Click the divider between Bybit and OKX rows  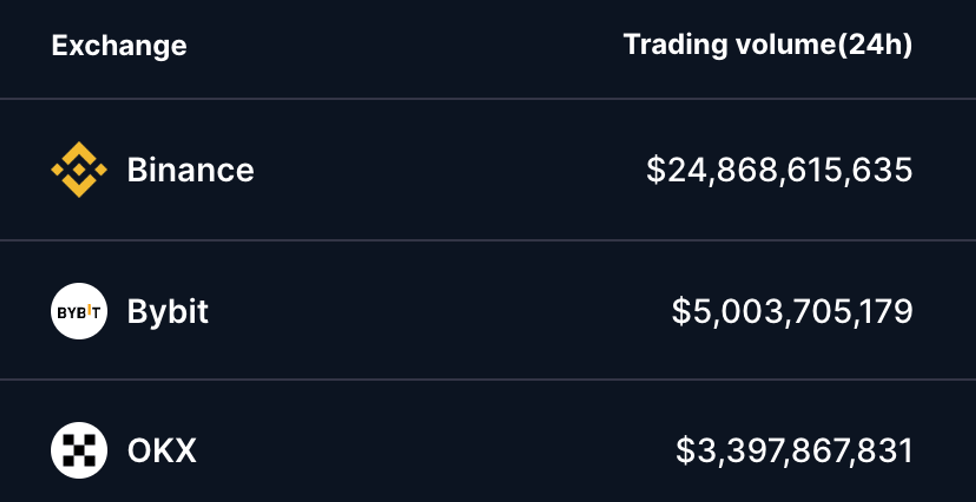pyautogui.click(x=488, y=380)
